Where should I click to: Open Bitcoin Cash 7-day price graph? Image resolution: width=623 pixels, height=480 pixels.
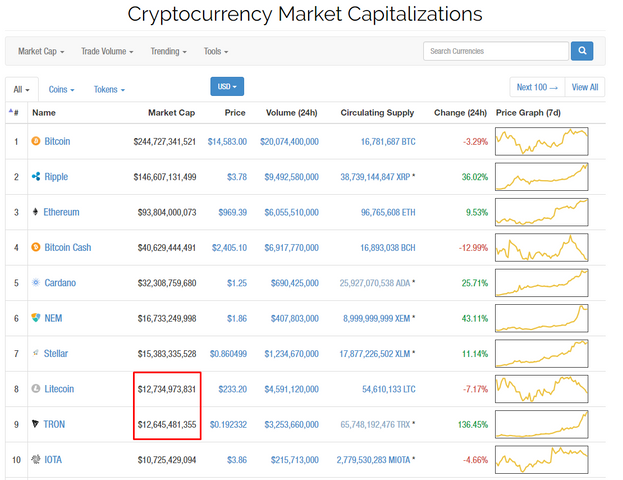(542, 248)
